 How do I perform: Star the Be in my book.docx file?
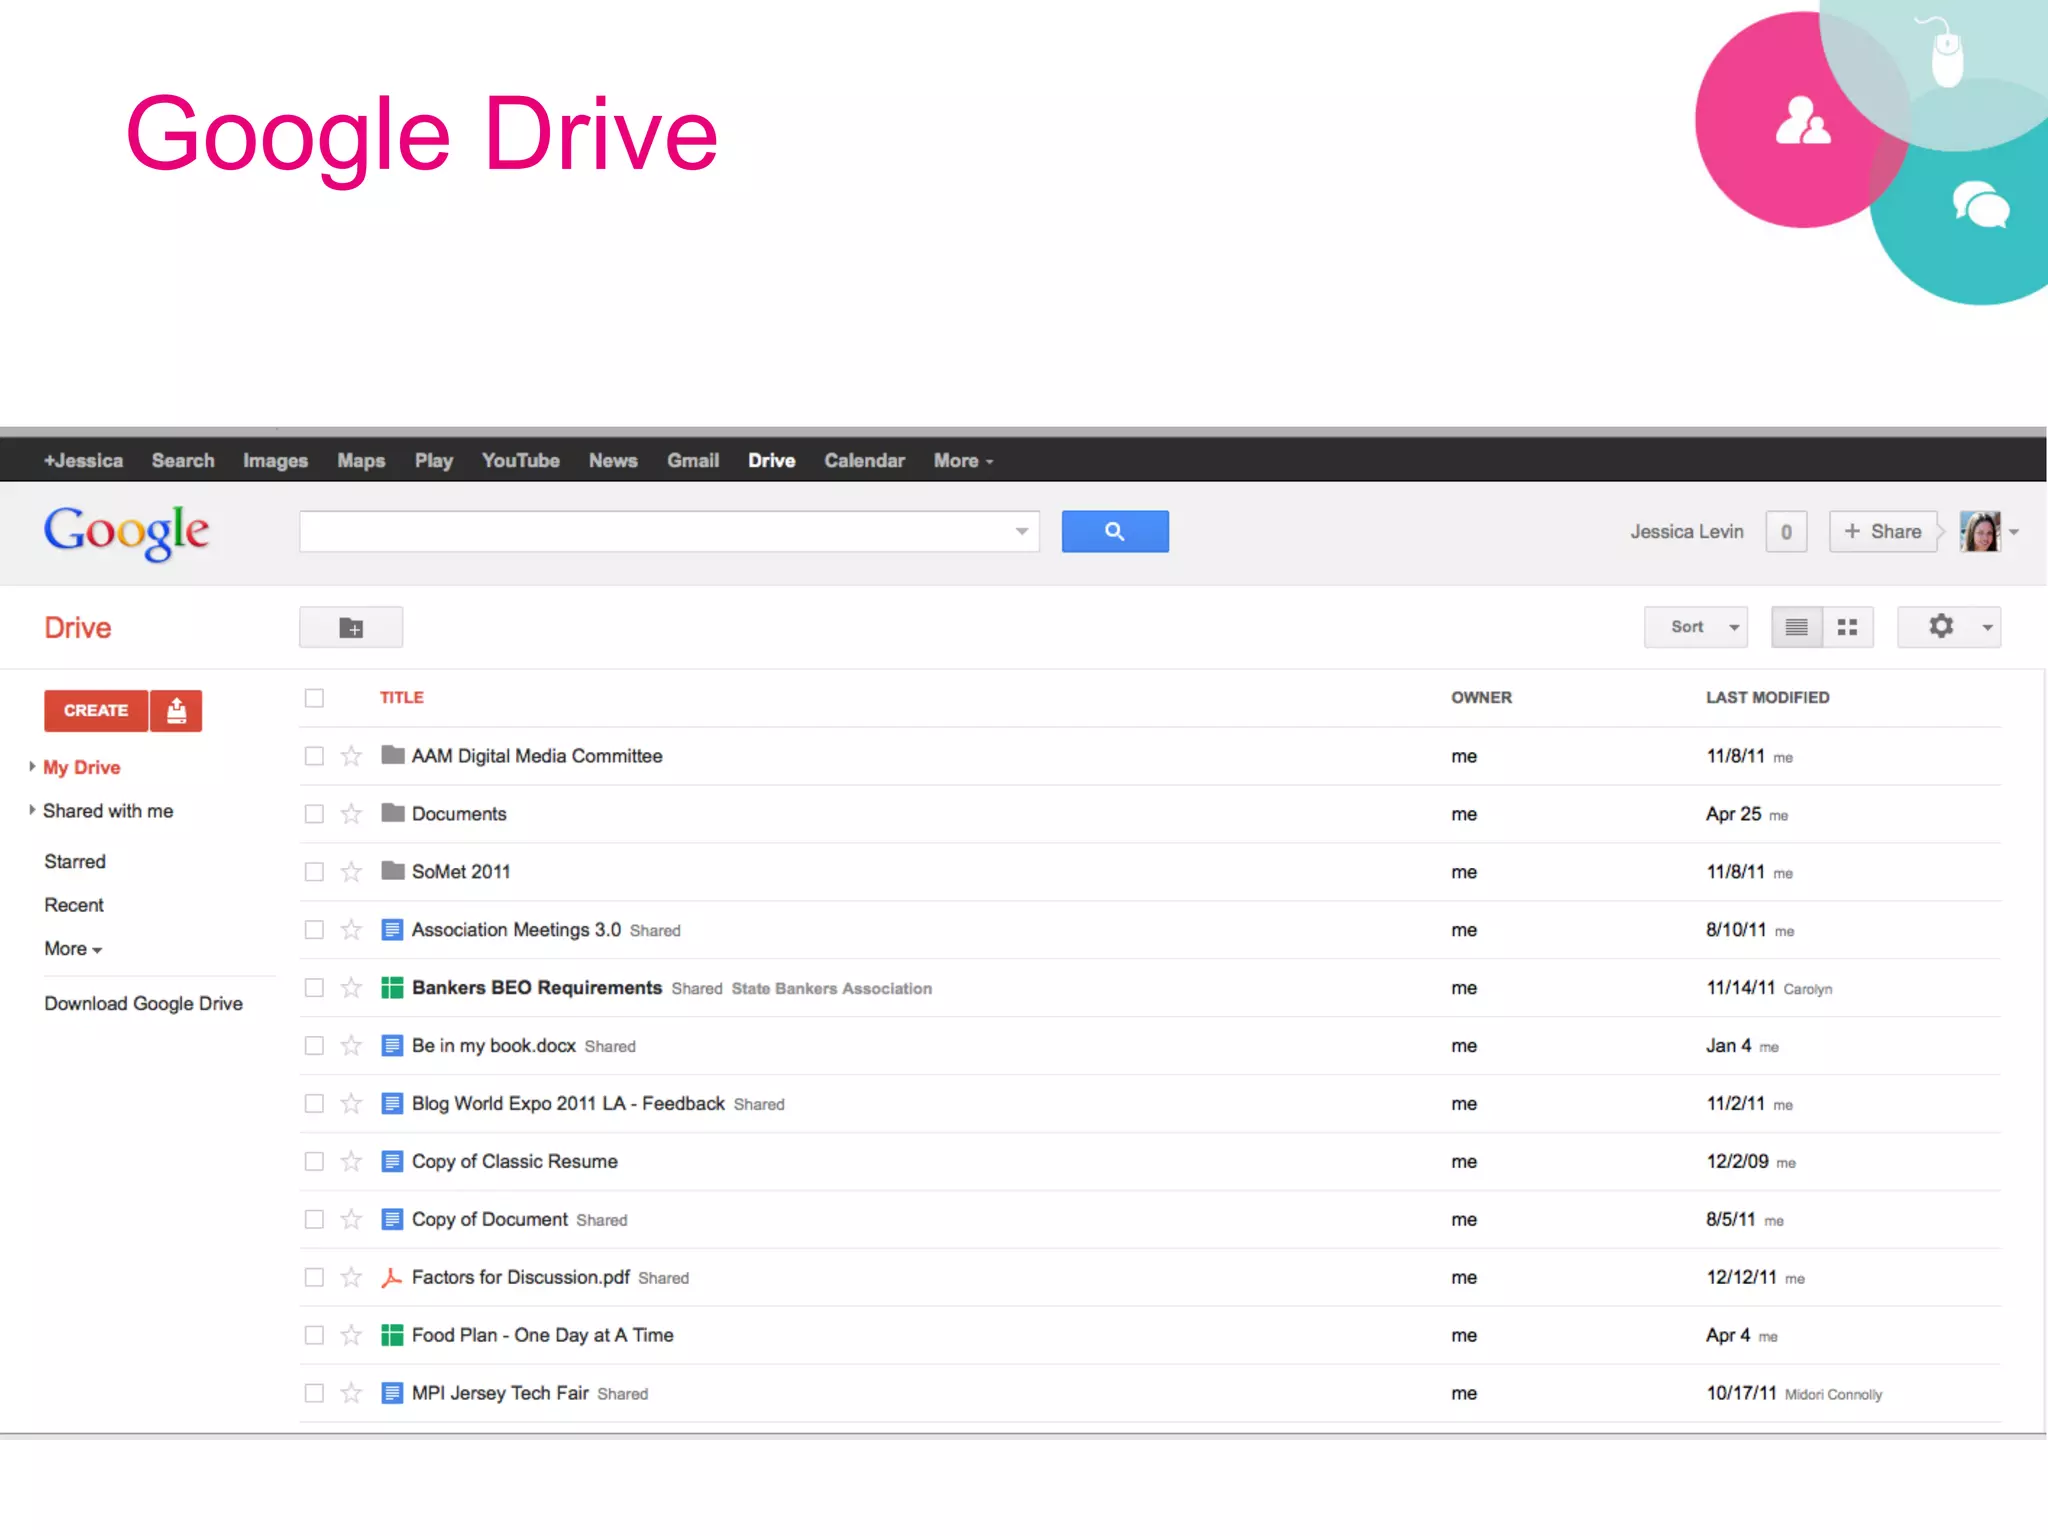351,1046
